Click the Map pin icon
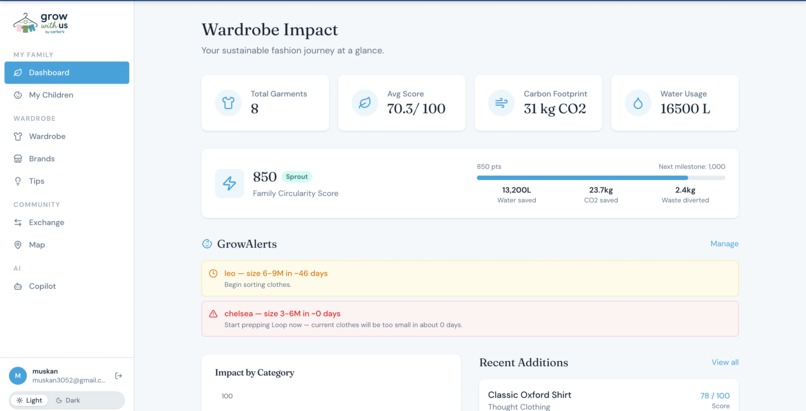This screenshot has height=411, width=806. 18,245
